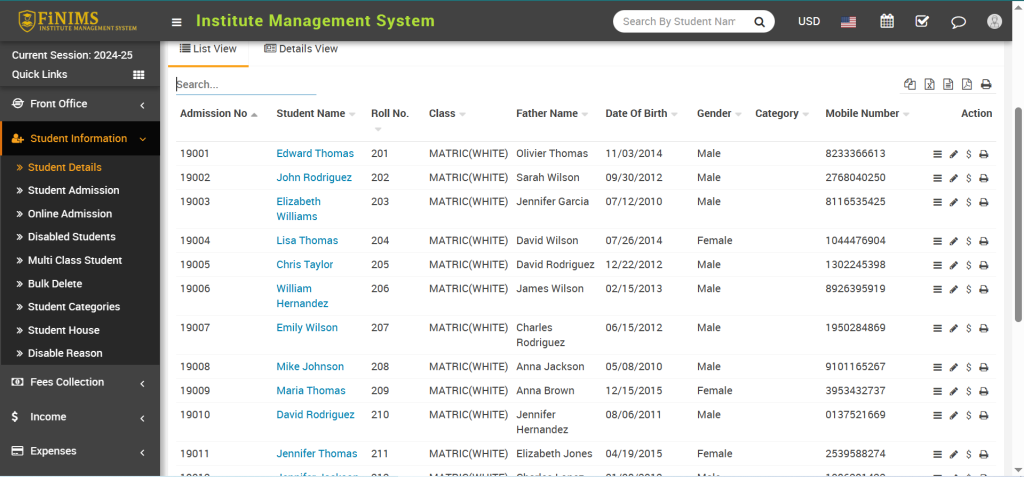Copy the table using the copy icon
Screen dimensions: 1024x477
(x=910, y=85)
